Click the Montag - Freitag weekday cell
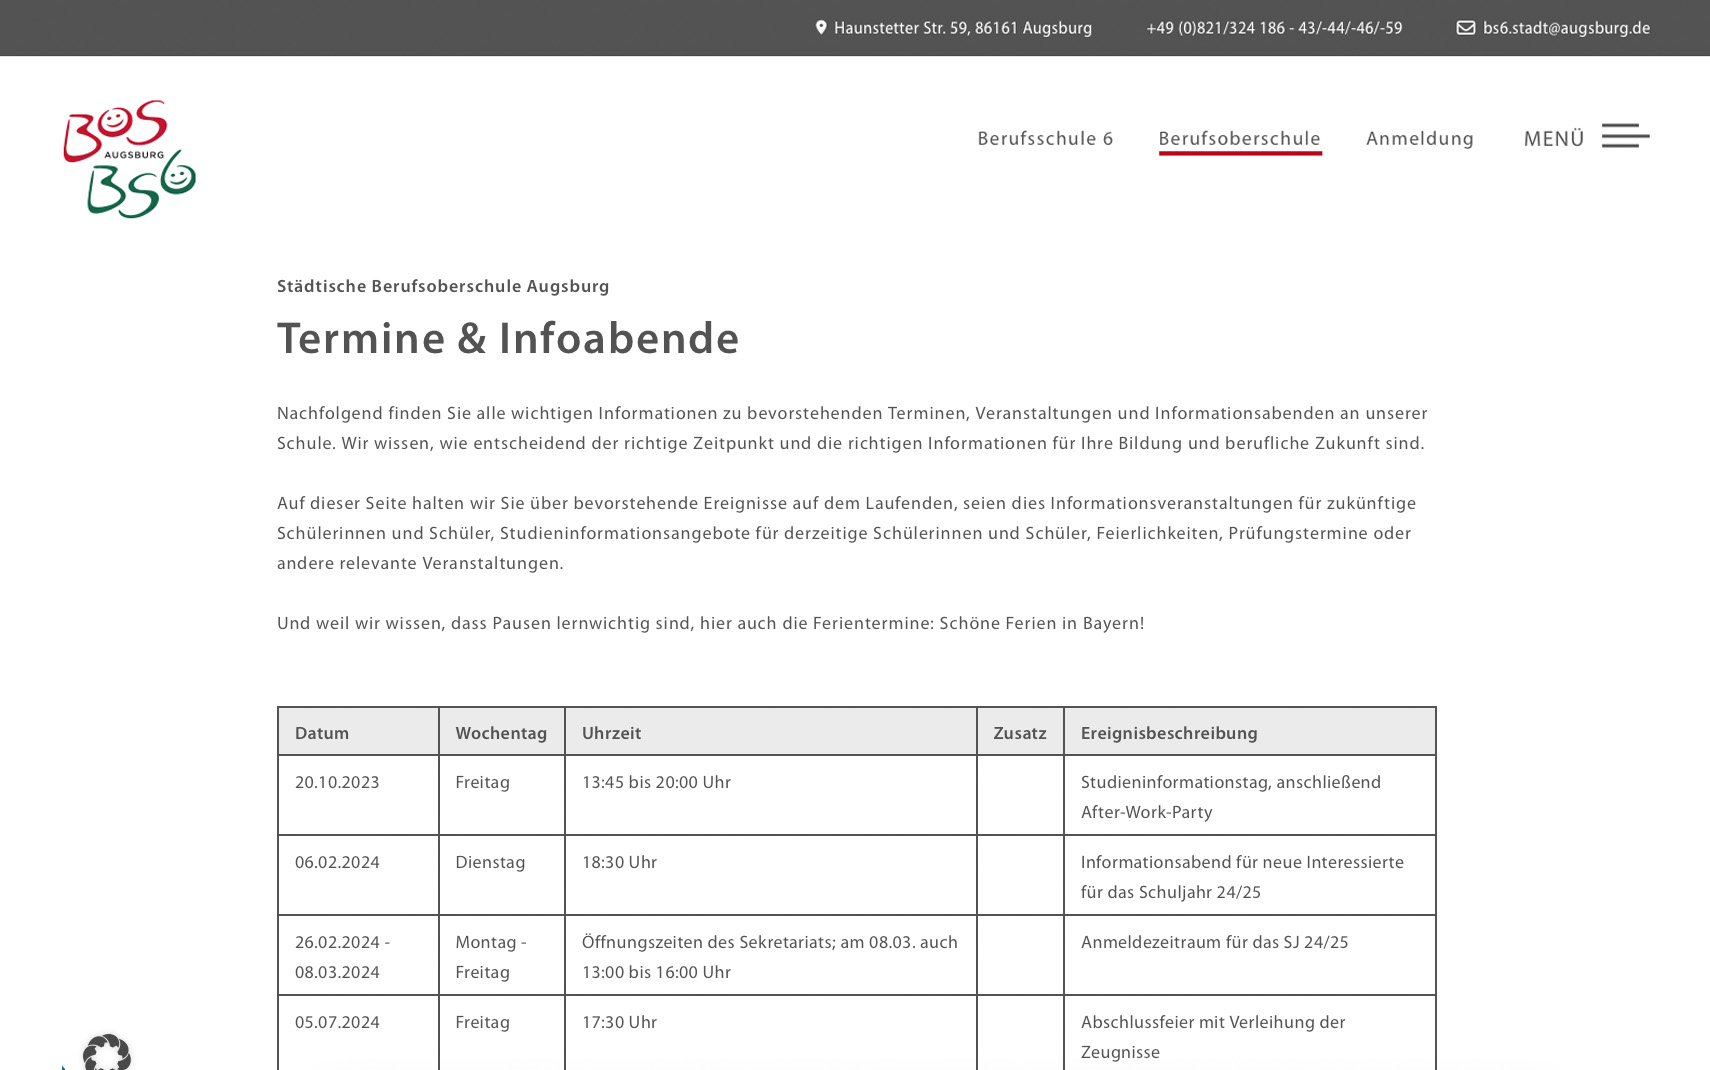Viewport: 1710px width, 1070px height. click(x=501, y=955)
